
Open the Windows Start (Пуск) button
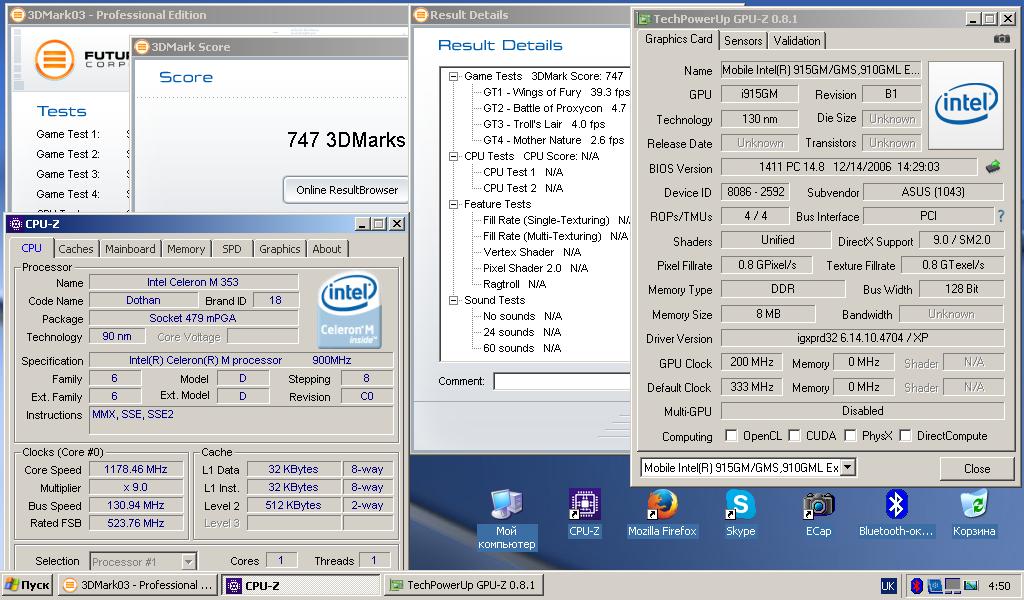tap(27, 586)
